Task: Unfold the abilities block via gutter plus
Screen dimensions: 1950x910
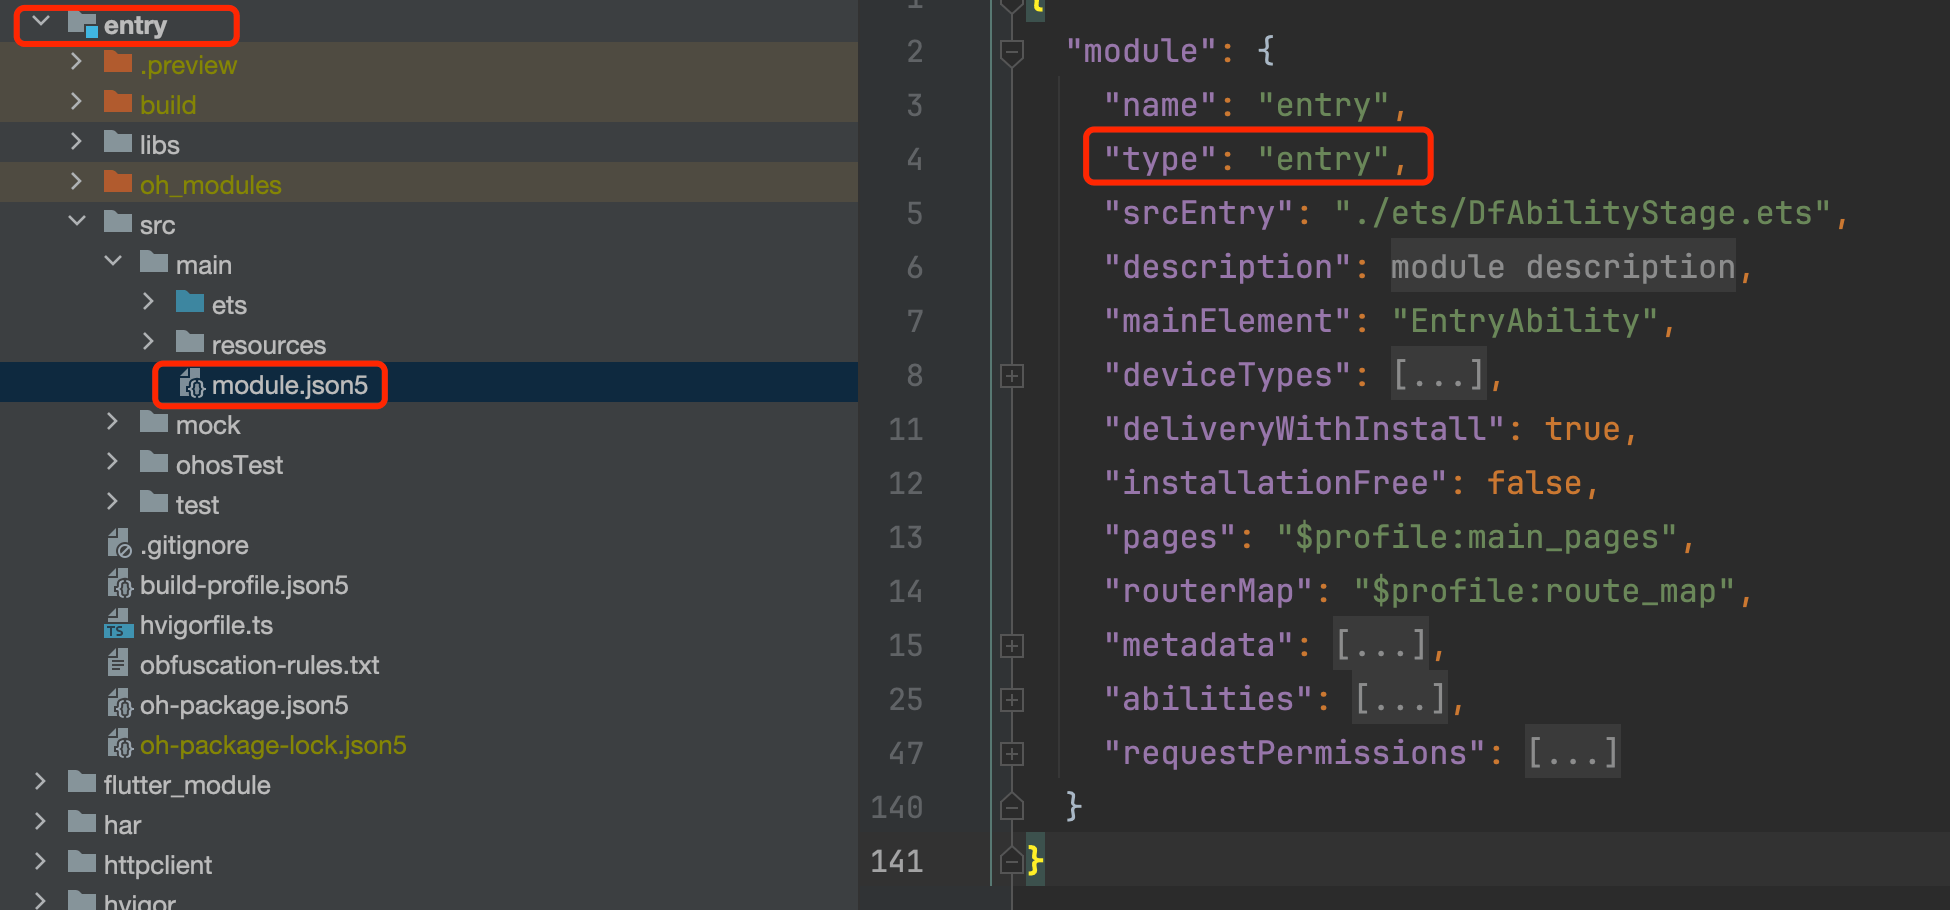Action: click(x=1012, y=700)
